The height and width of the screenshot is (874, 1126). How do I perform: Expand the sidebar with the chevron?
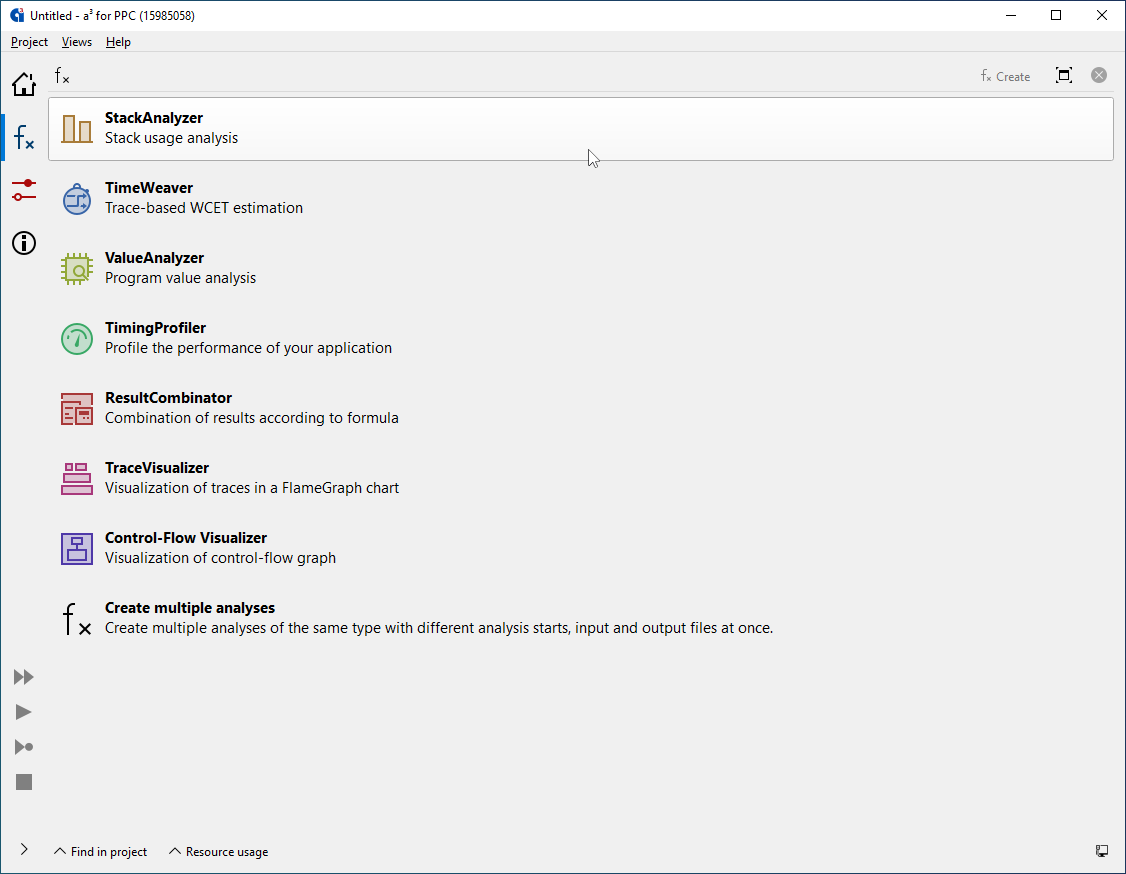pyautogui.click(x=24, y=850)
